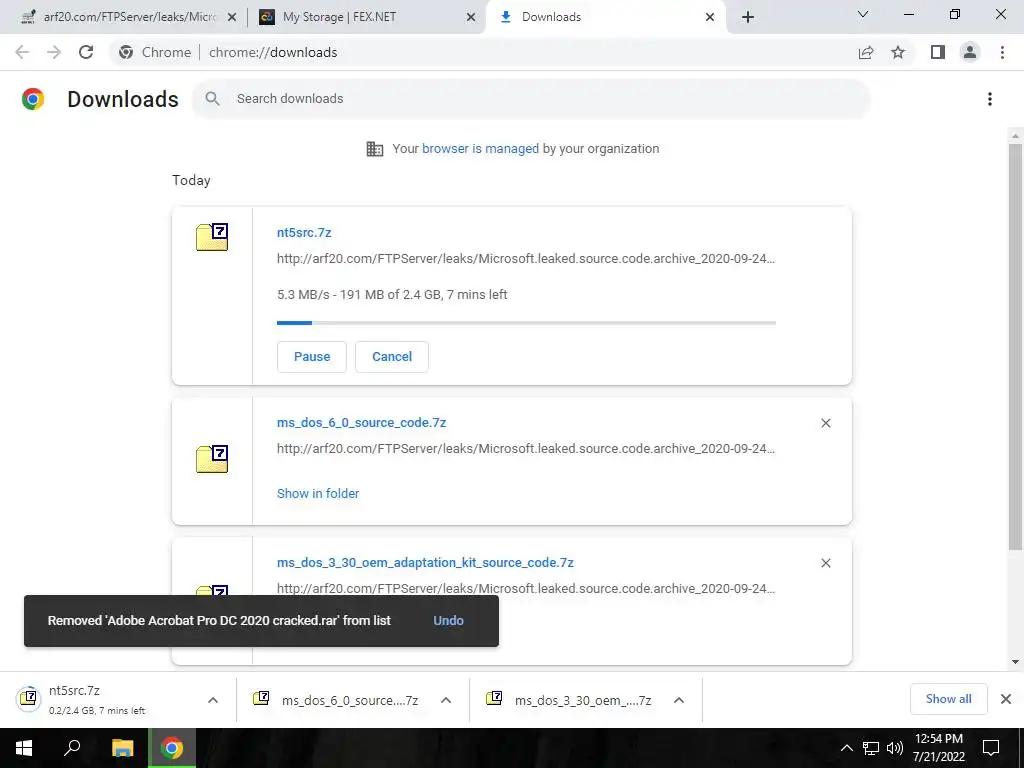Click the Chrome logo beside Downloads title
The image size is (1024, 768).
(33, 99)
